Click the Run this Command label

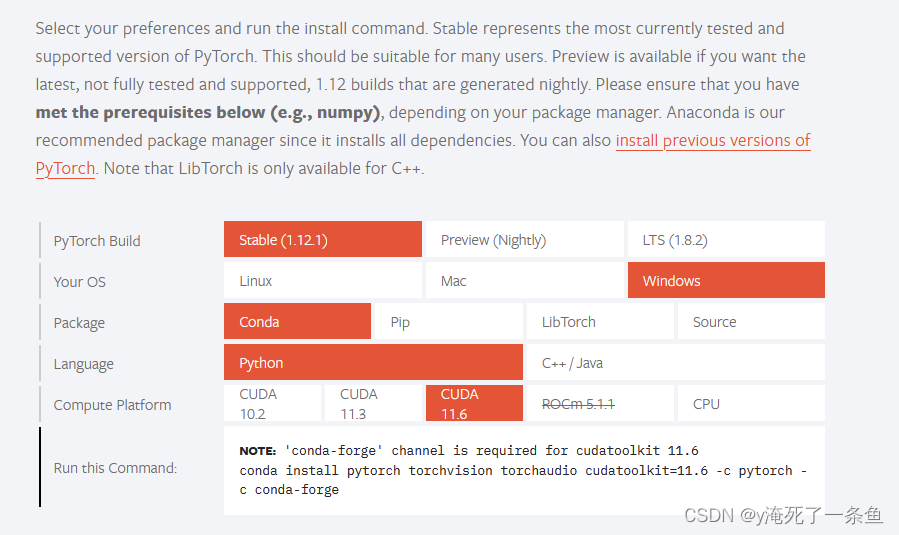click(115, 468)
